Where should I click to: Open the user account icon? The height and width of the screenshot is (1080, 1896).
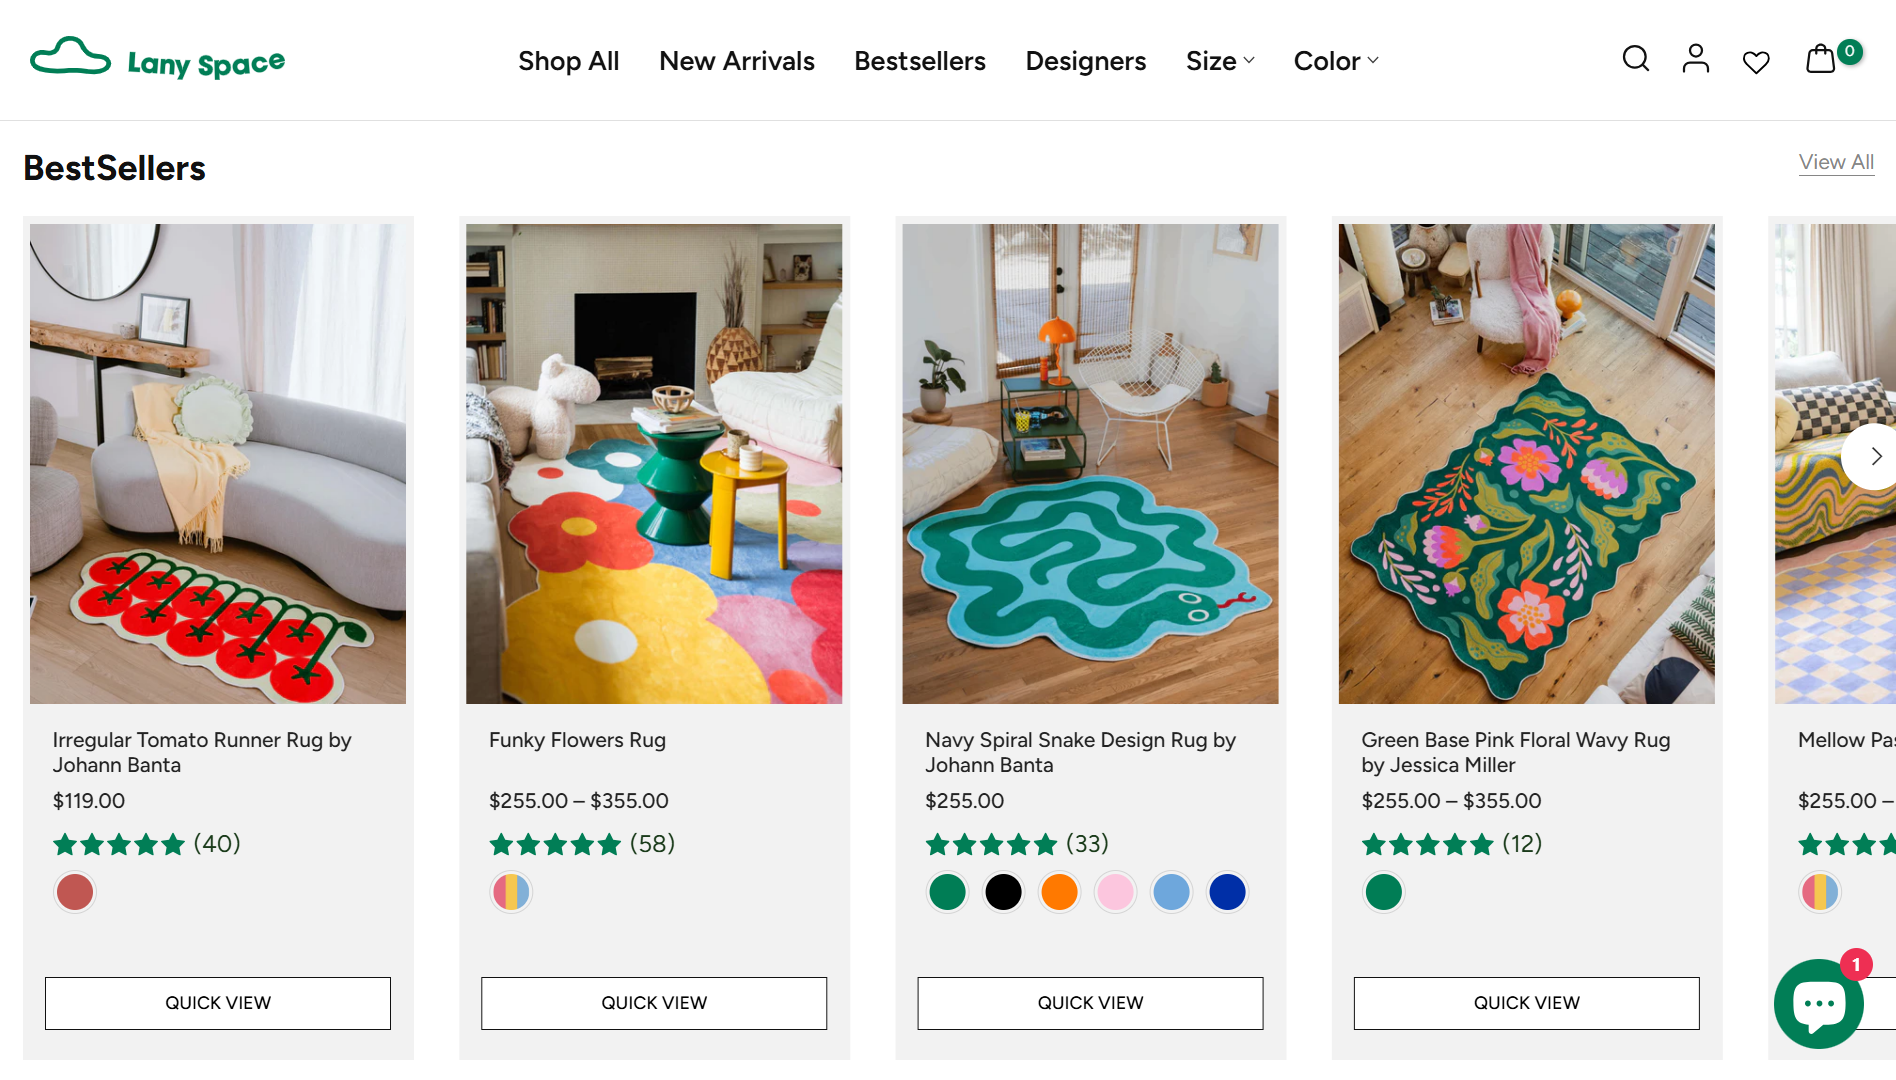pos(1695,59)
